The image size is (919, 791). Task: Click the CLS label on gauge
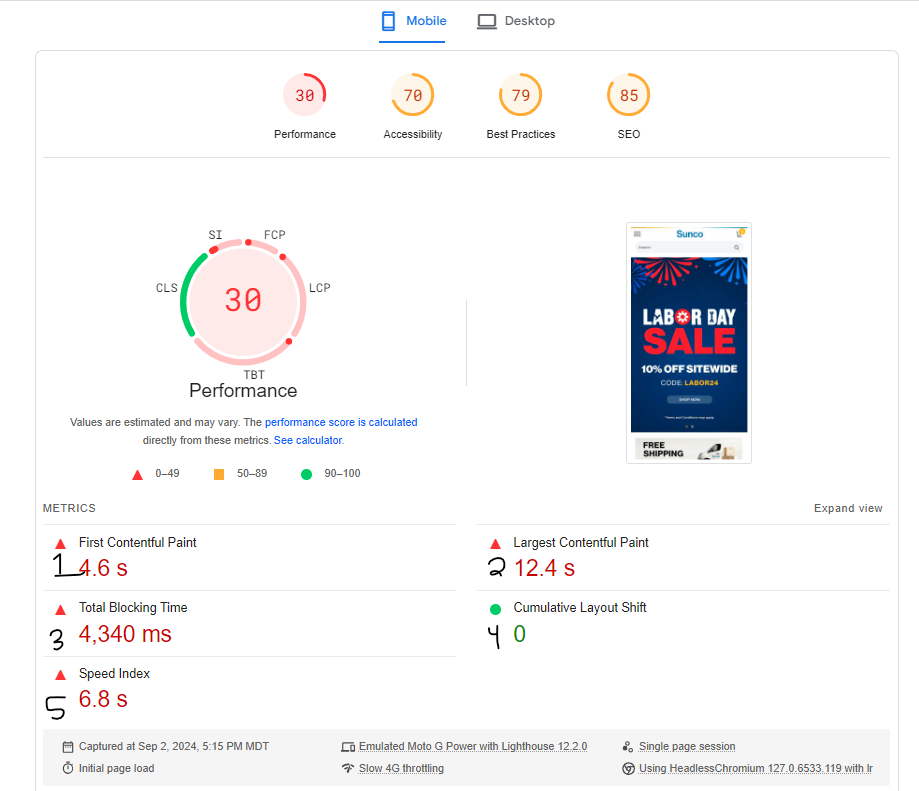[x=166, y=288]
